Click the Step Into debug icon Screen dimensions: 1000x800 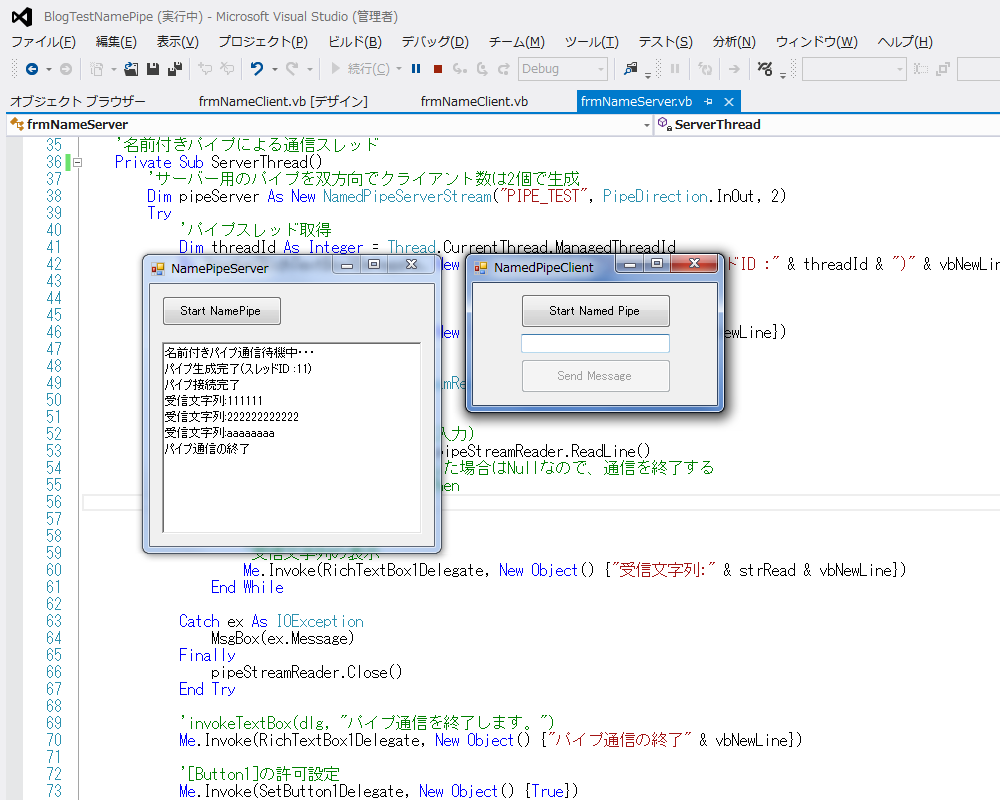(459, 68)
